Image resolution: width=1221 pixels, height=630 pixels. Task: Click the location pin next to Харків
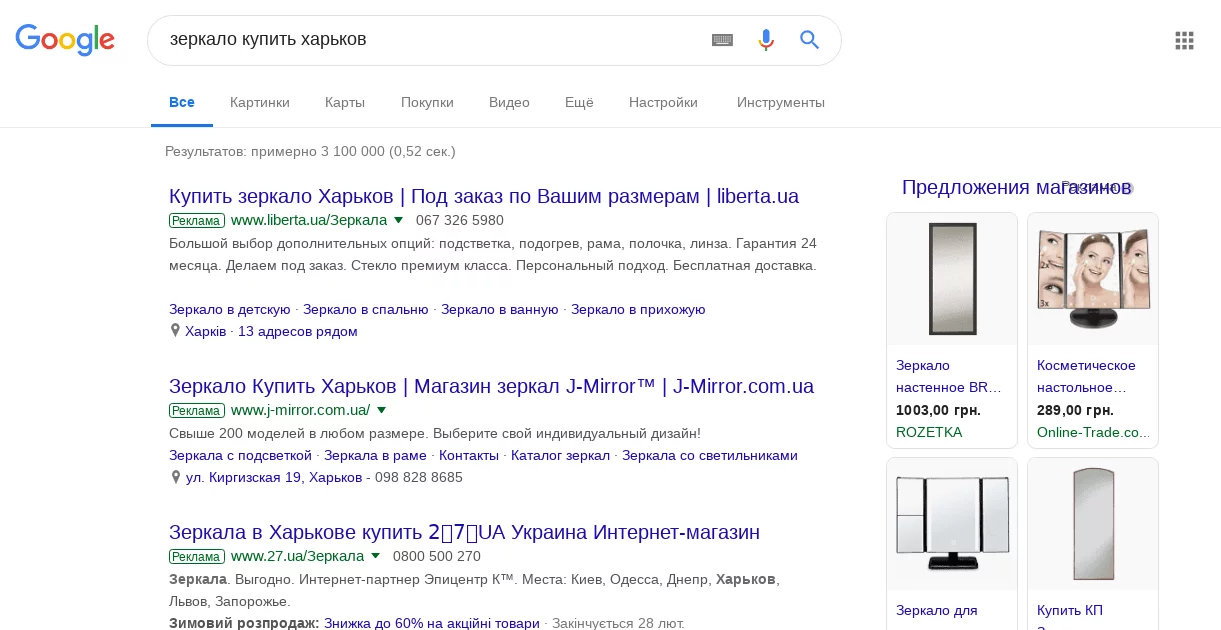[176, 330]
